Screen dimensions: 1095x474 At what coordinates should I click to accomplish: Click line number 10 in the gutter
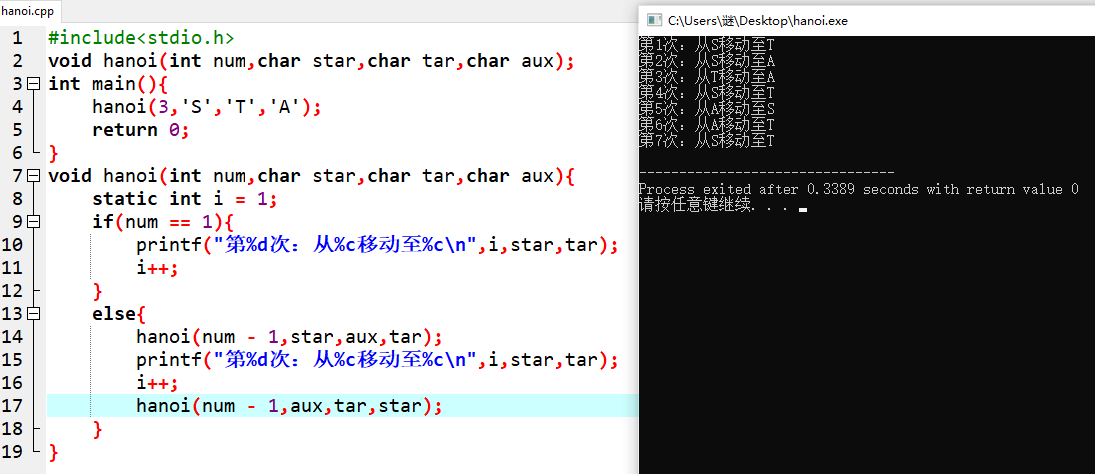pyautogui.click(x=13, y=245)
